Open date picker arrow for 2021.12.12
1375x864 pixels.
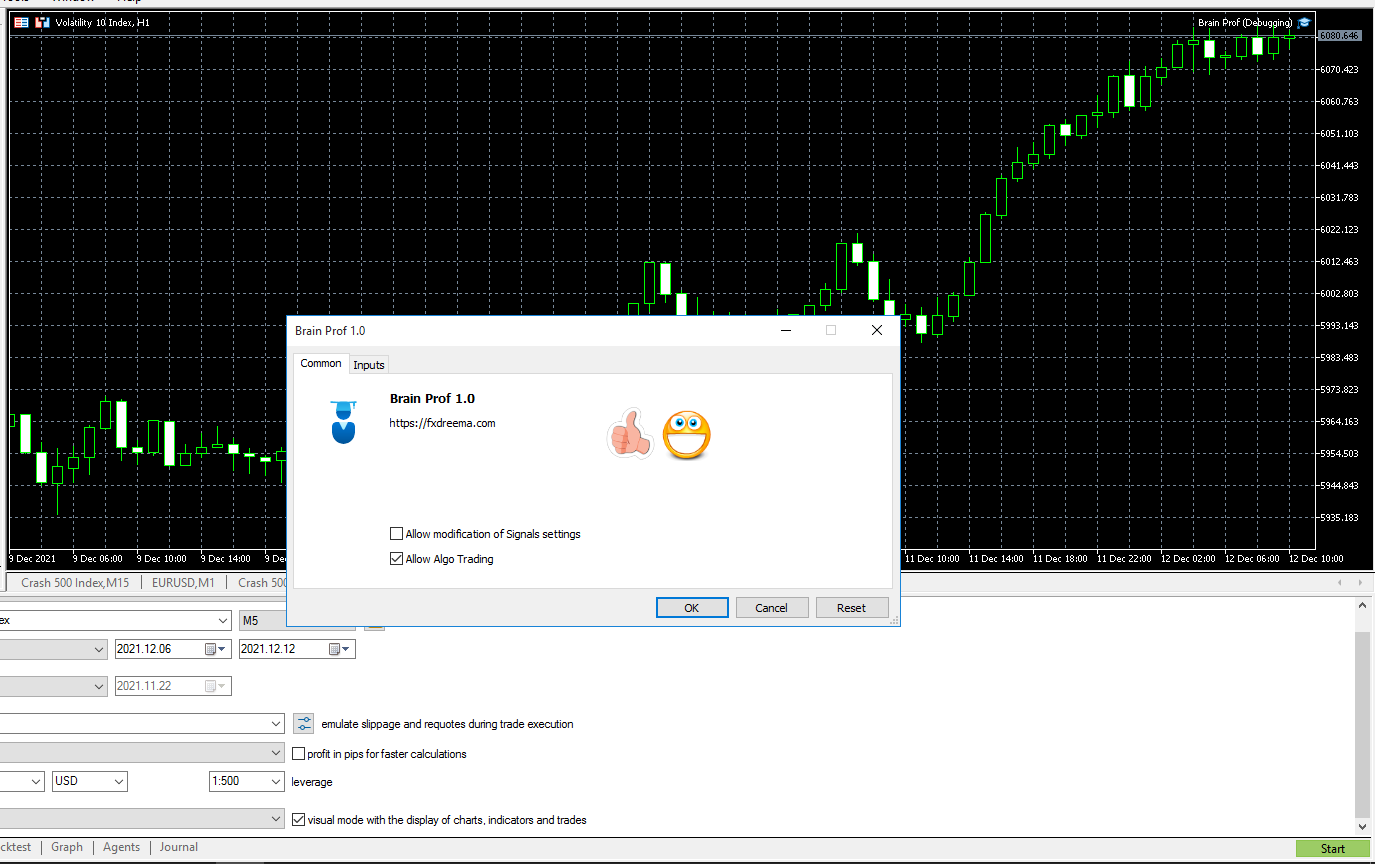click(x=347, y=649)
